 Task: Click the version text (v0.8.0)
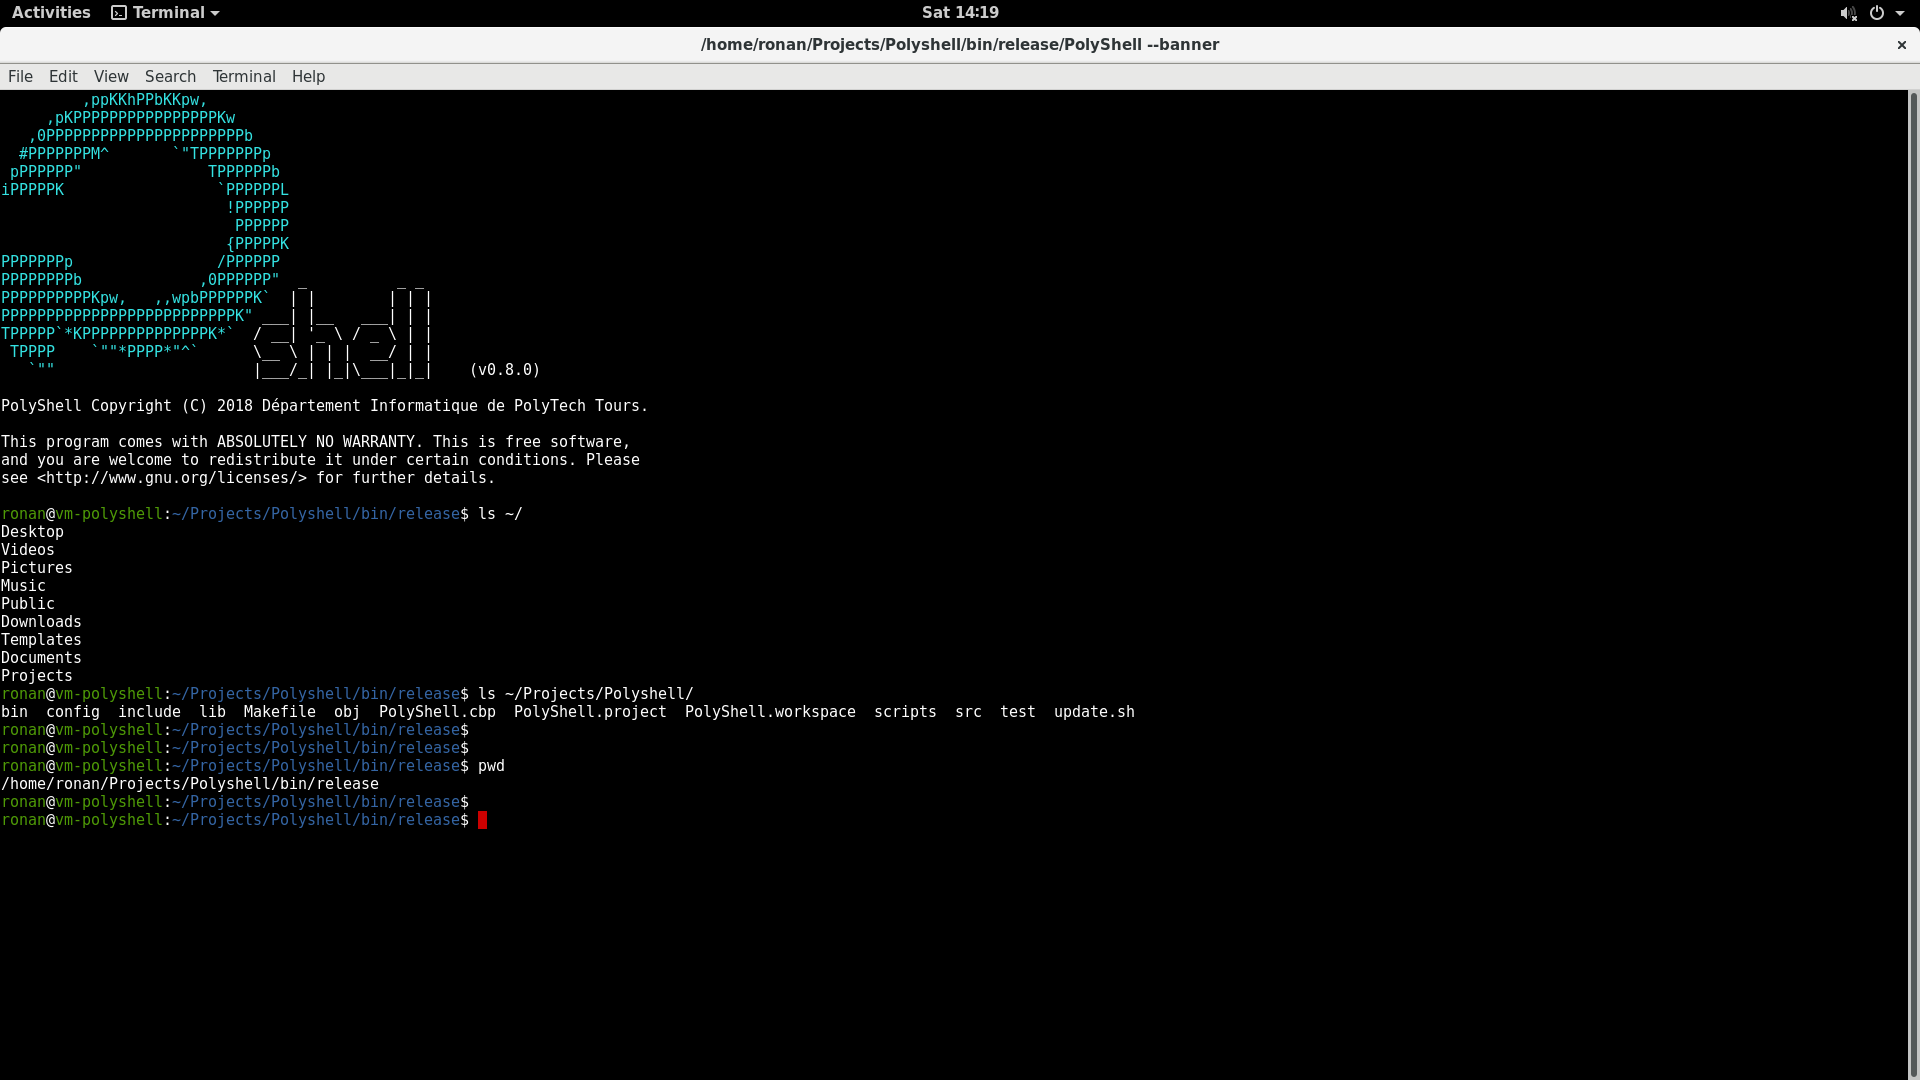(505, 370)
